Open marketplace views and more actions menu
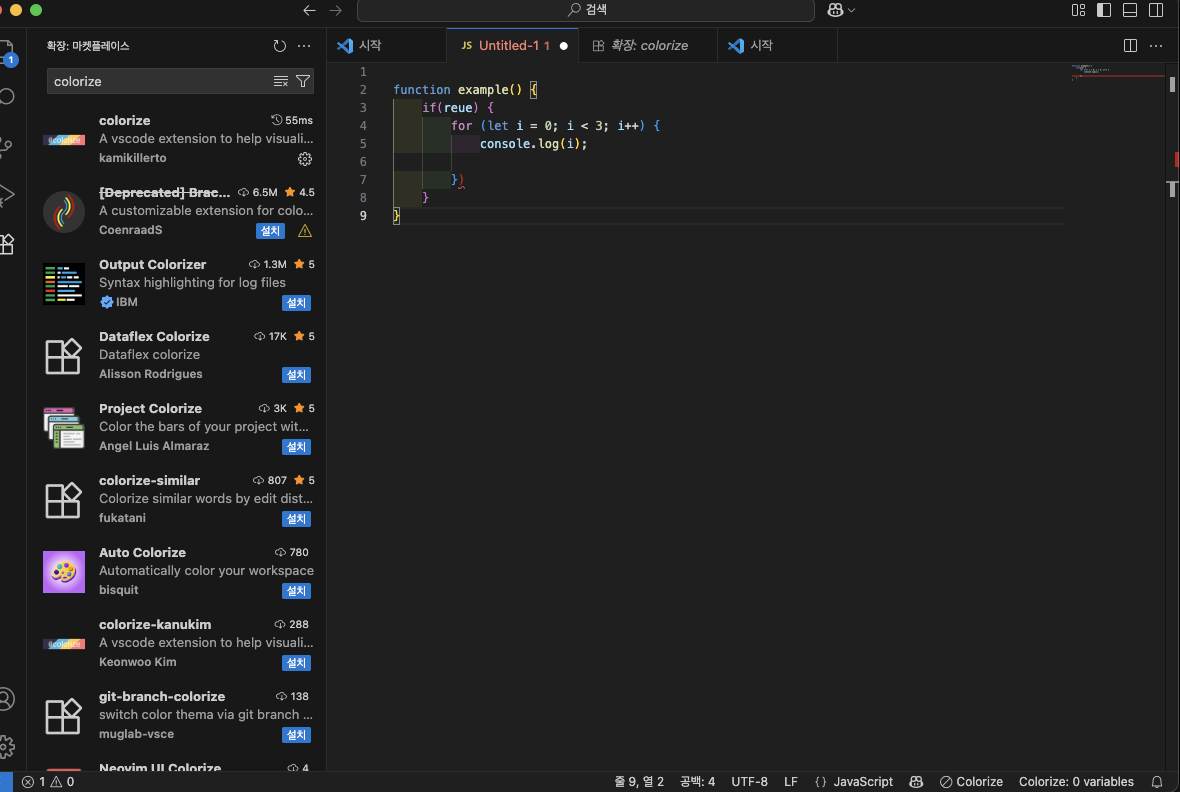Image resolution: width=1180 pixels, height=792 pixels. click(x=304, y=46)
